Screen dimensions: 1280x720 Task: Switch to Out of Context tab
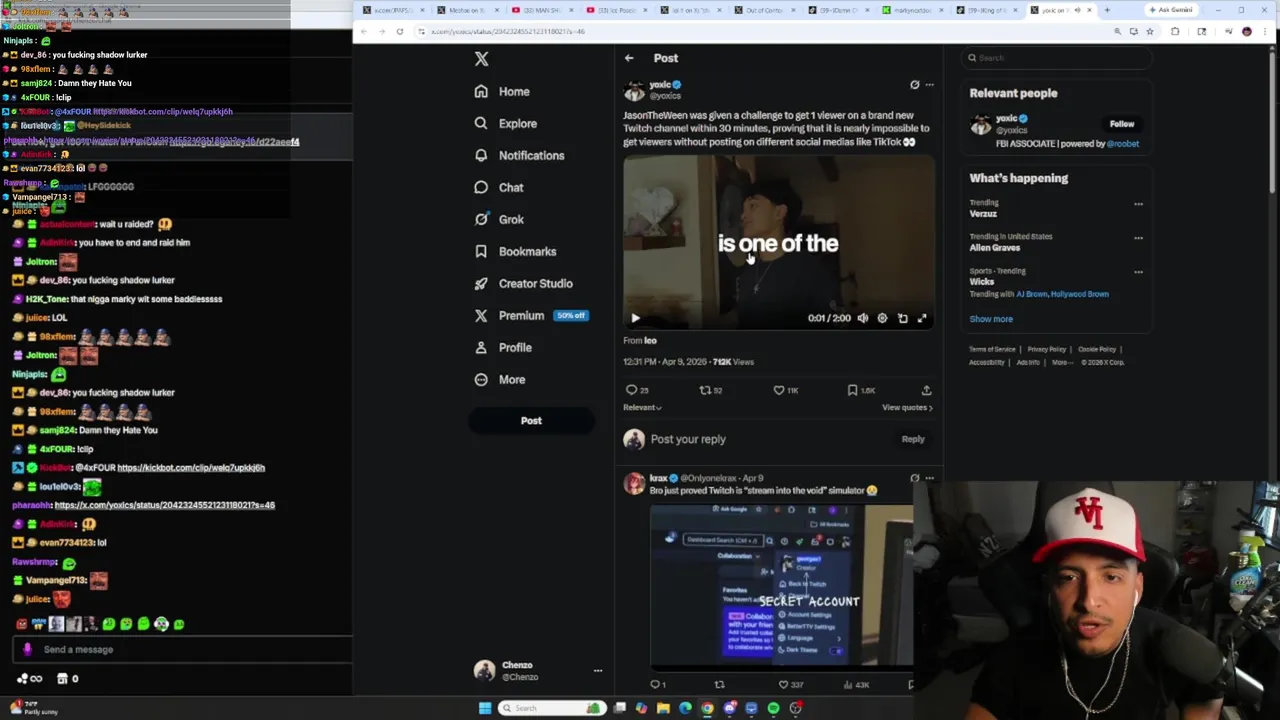point(762,10)
